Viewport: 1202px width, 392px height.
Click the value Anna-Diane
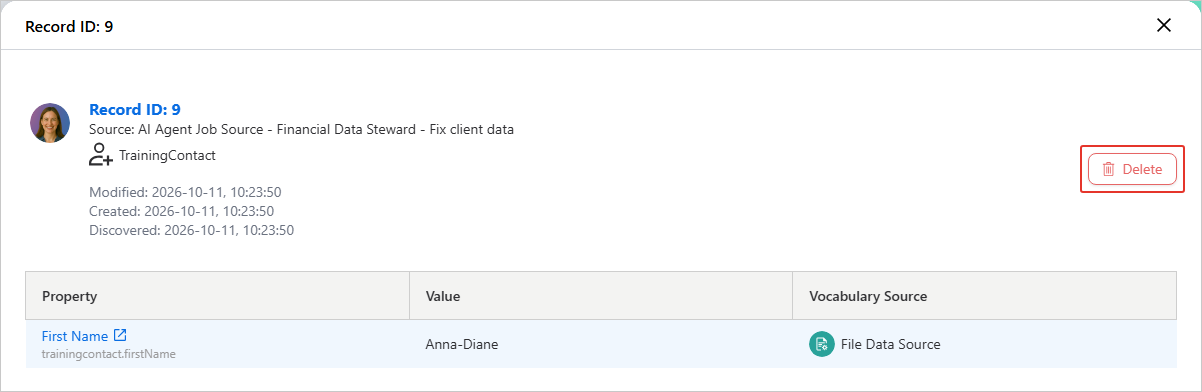pos(462,344)
